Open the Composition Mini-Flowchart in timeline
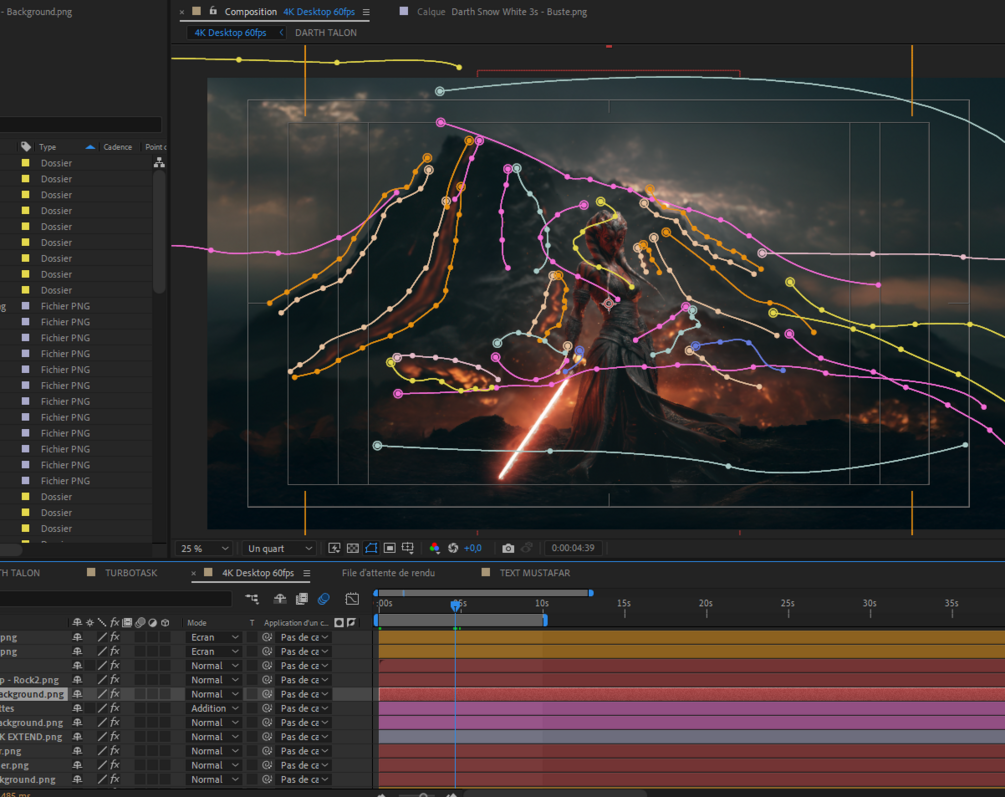This screenshot has width=1005, height=797. click(x=252, y=599)
